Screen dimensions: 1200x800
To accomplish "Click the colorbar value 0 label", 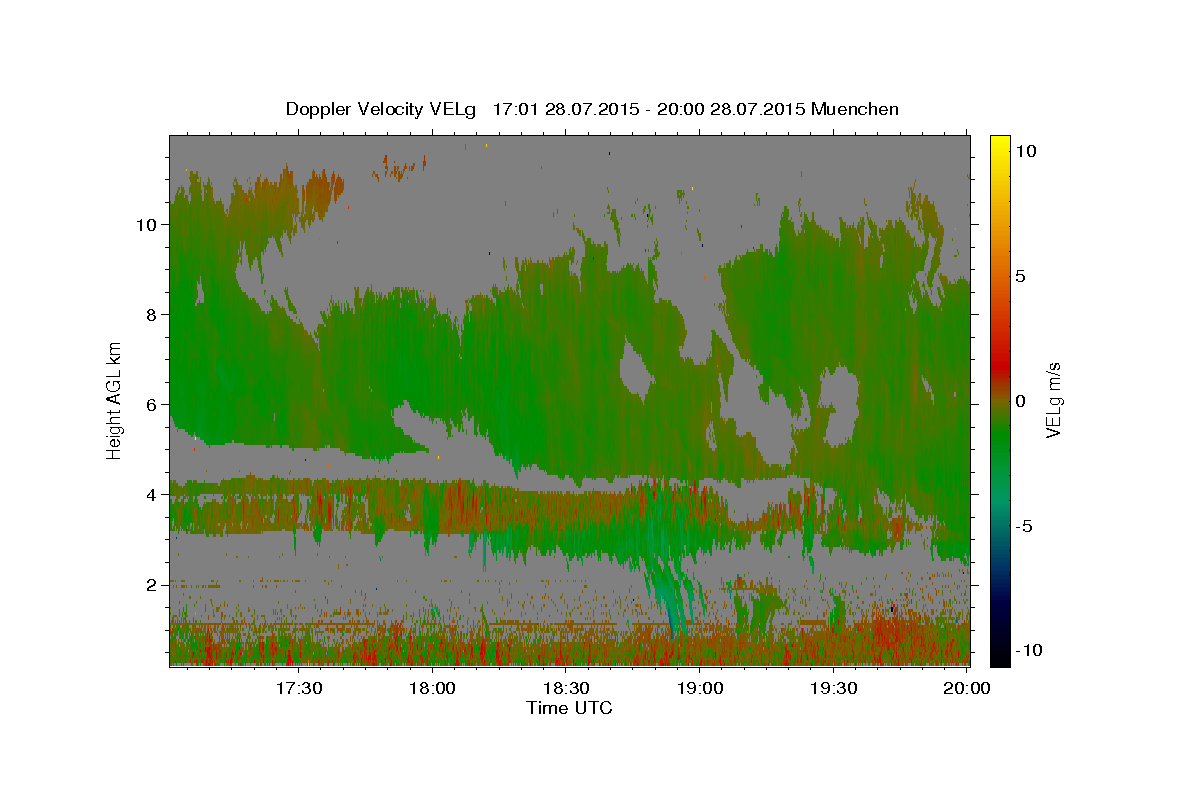I will [1020, 400].
